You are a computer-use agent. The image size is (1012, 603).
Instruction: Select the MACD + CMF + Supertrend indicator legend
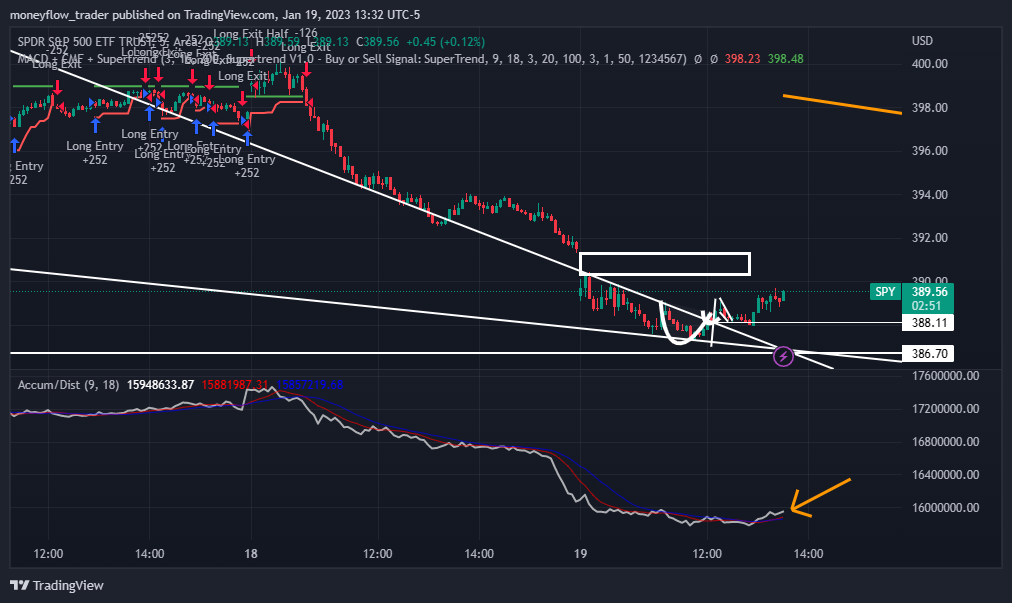(x=352, y=59)
